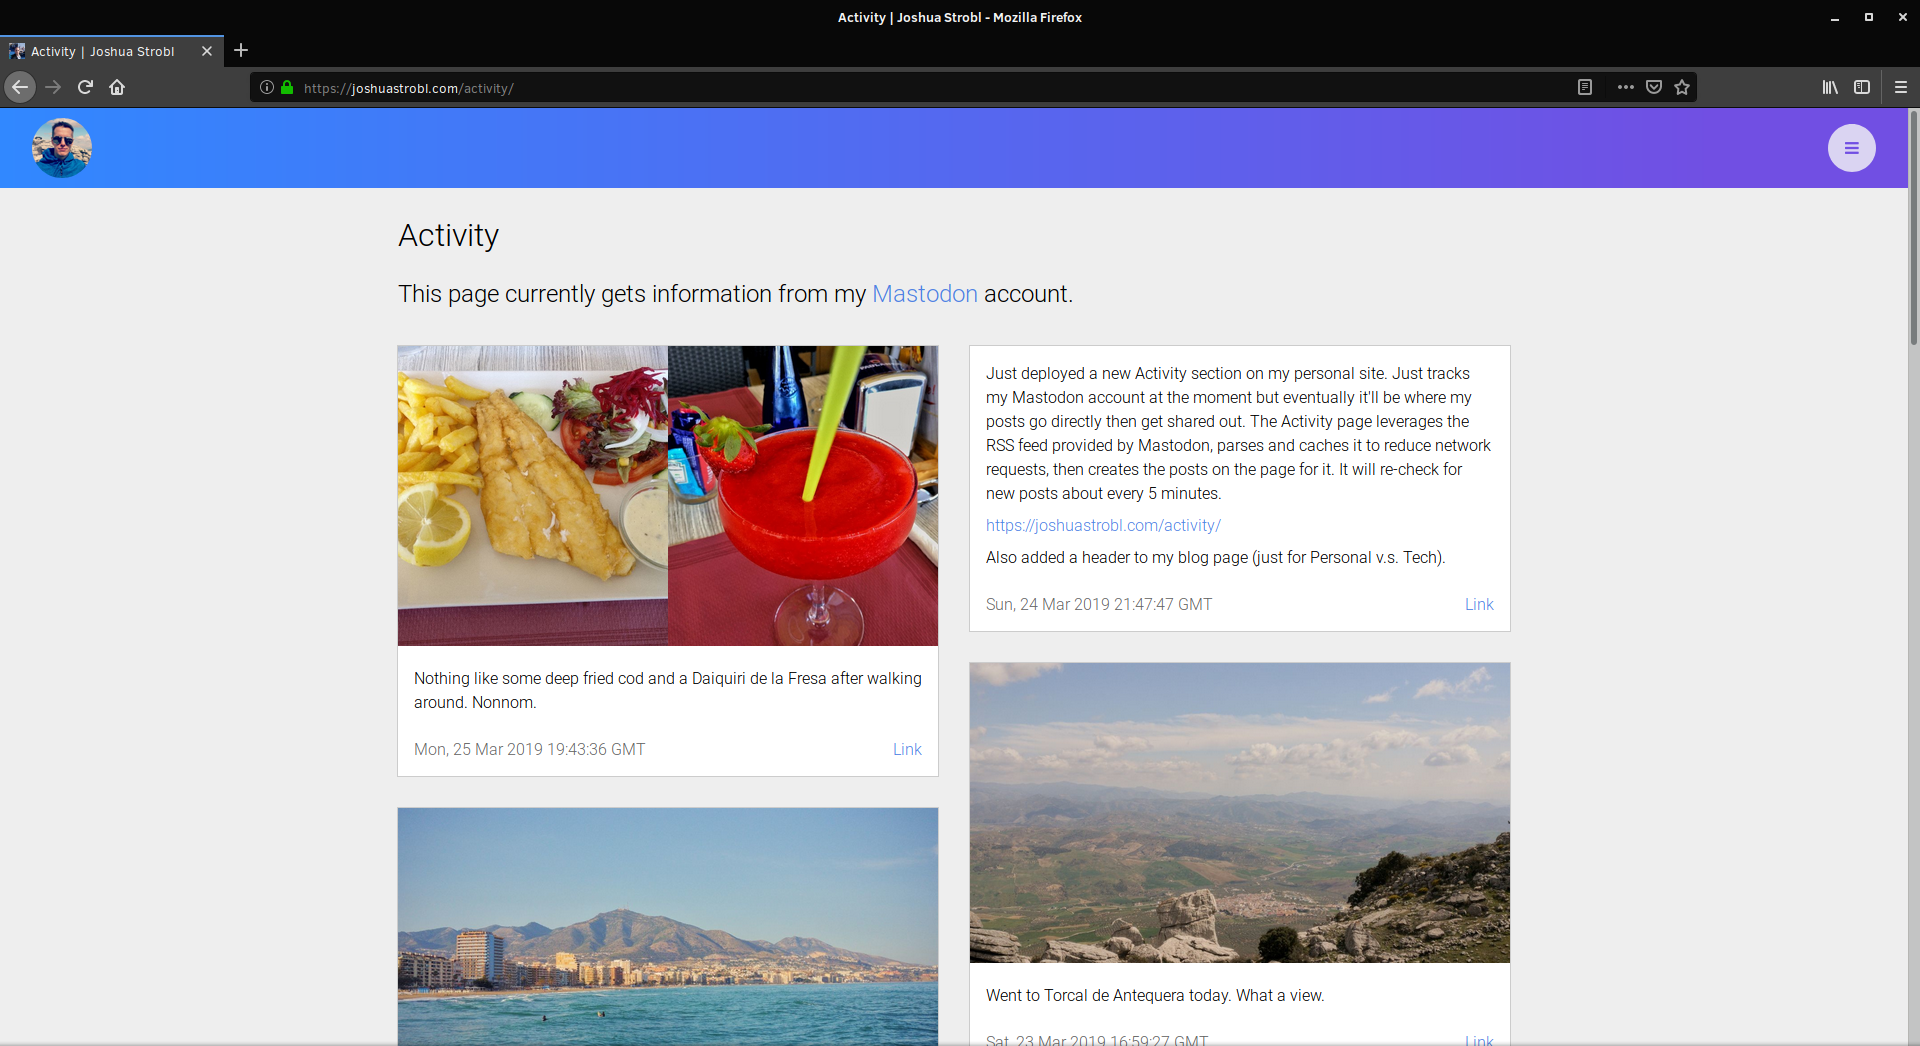This screenshot has width=1920, height=1046.
Task: Open Link for the fried cod post
Action: (x=907, y=749)
